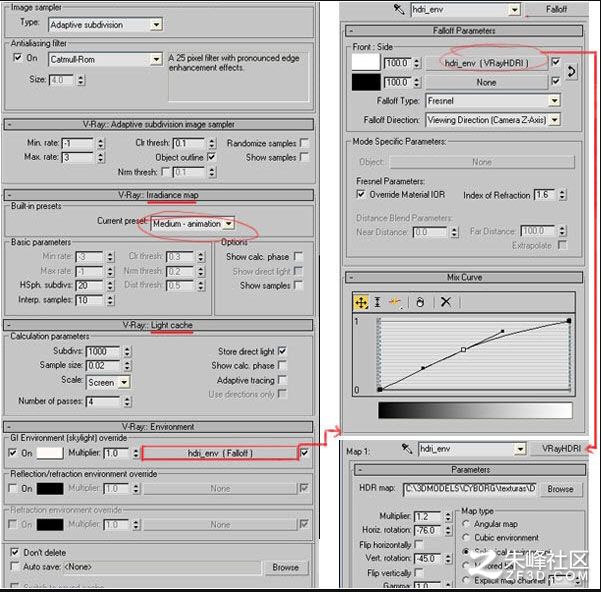Collapse the V-Ray:: Light cache rollout
This screenshot has width=601, height=592.
(158, 325)
